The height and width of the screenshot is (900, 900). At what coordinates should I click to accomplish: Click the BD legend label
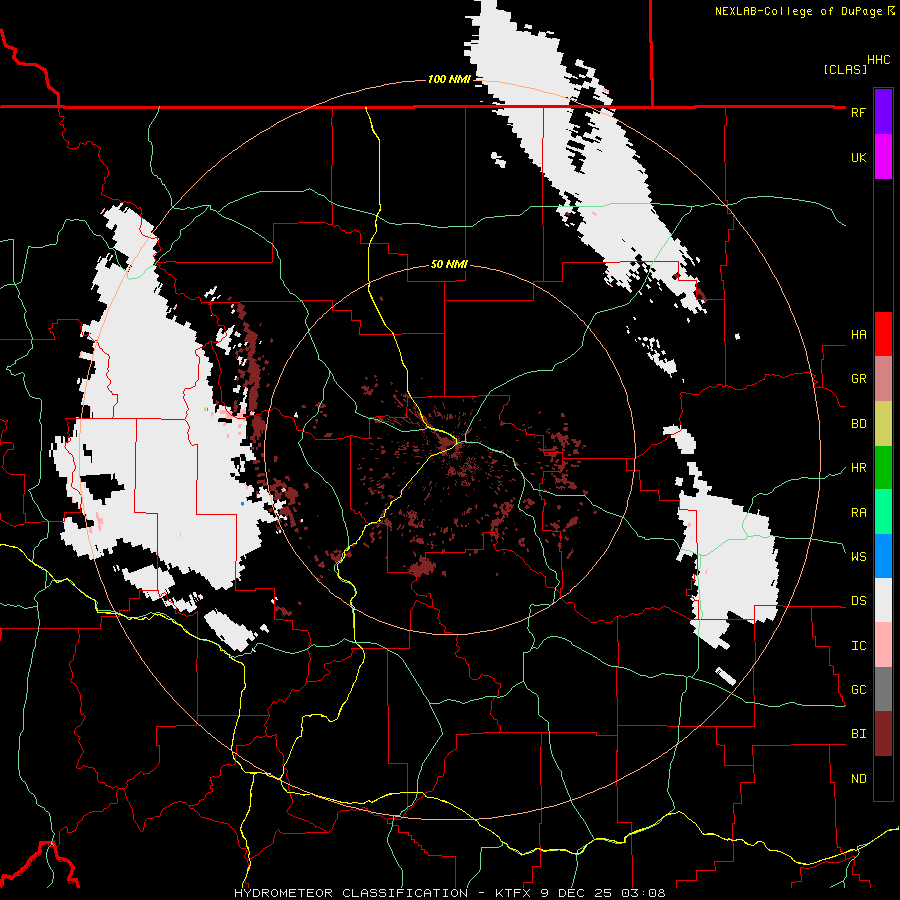point(858,424)
